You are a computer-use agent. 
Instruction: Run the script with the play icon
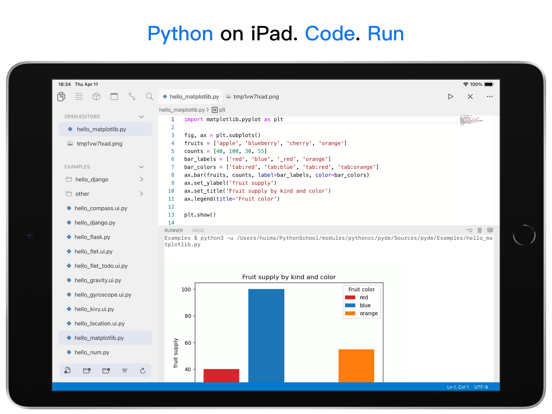450,96
